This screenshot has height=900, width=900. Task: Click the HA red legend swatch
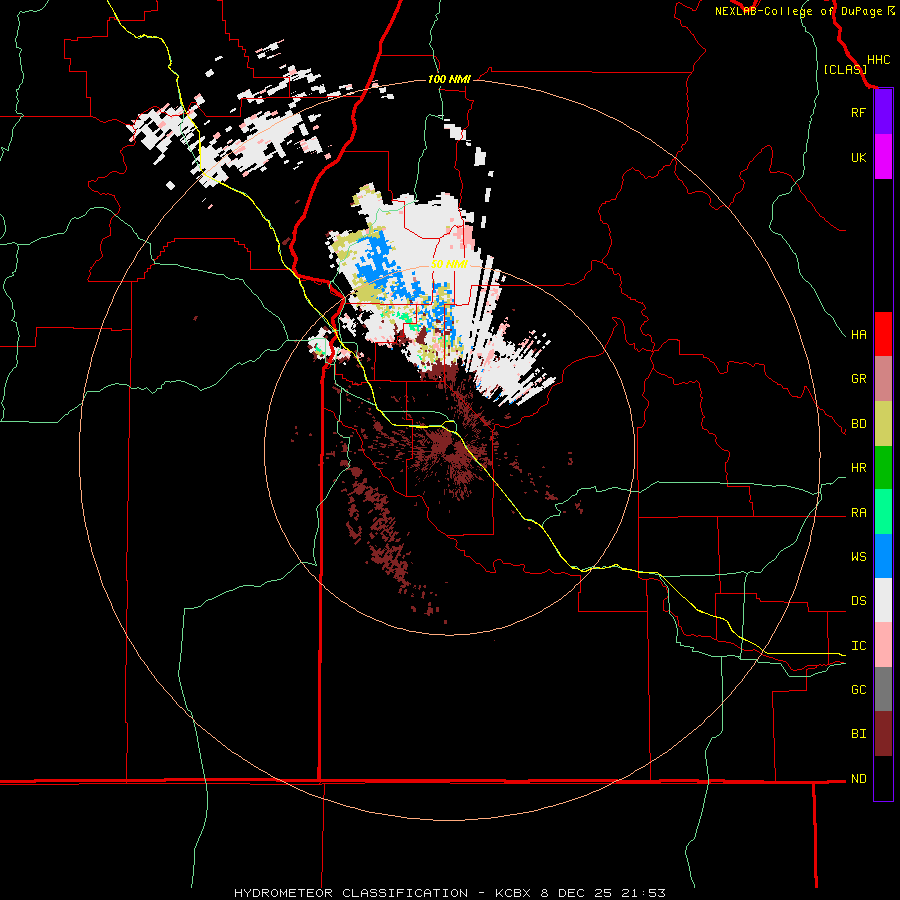(883, 334)
